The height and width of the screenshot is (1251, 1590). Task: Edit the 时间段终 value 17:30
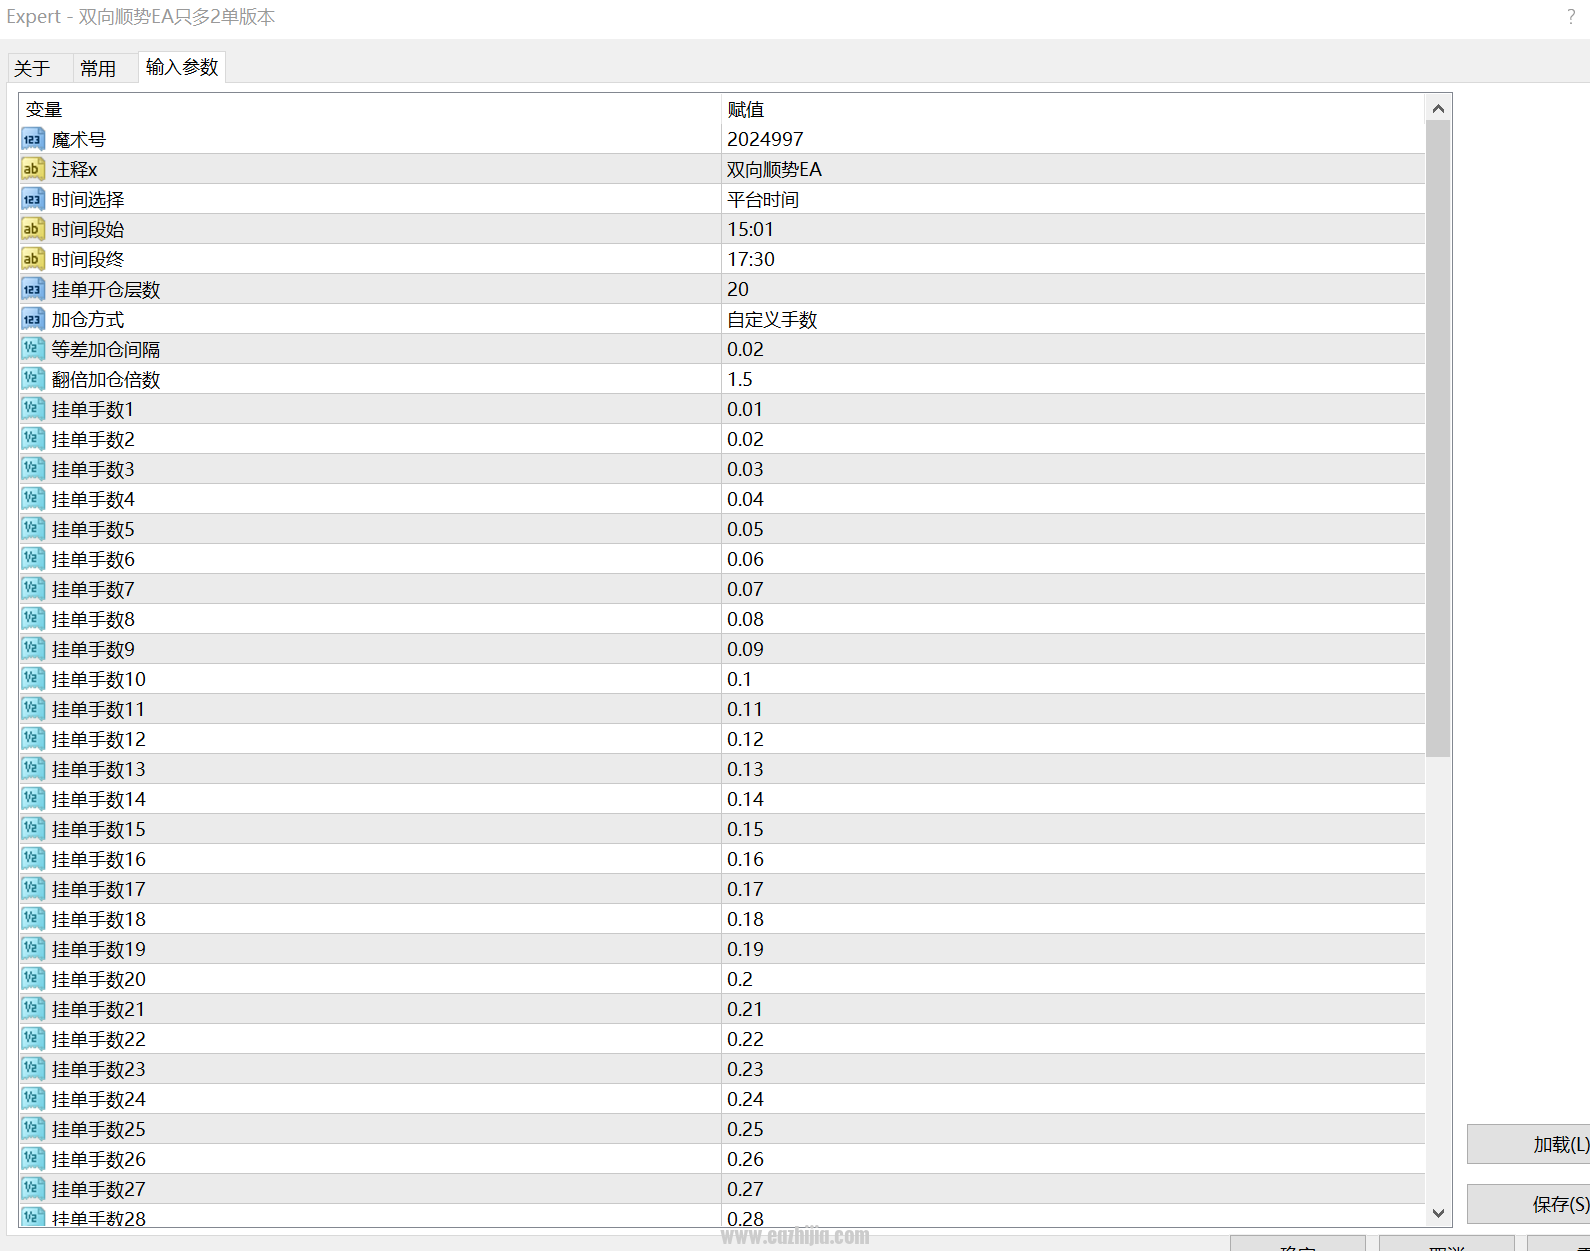1073,259
